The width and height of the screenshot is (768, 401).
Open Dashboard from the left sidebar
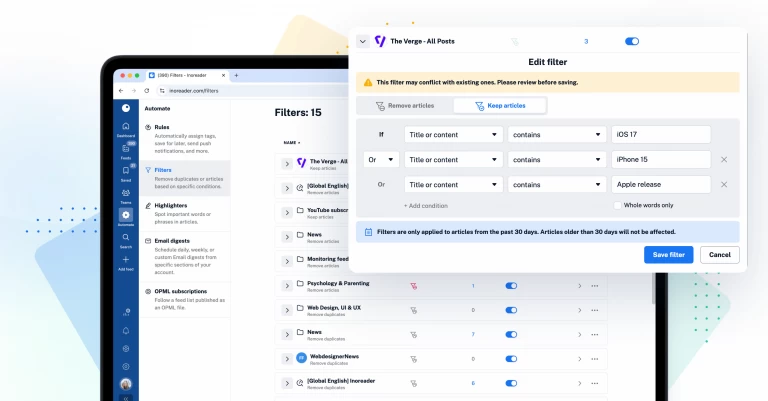(126, 128)
